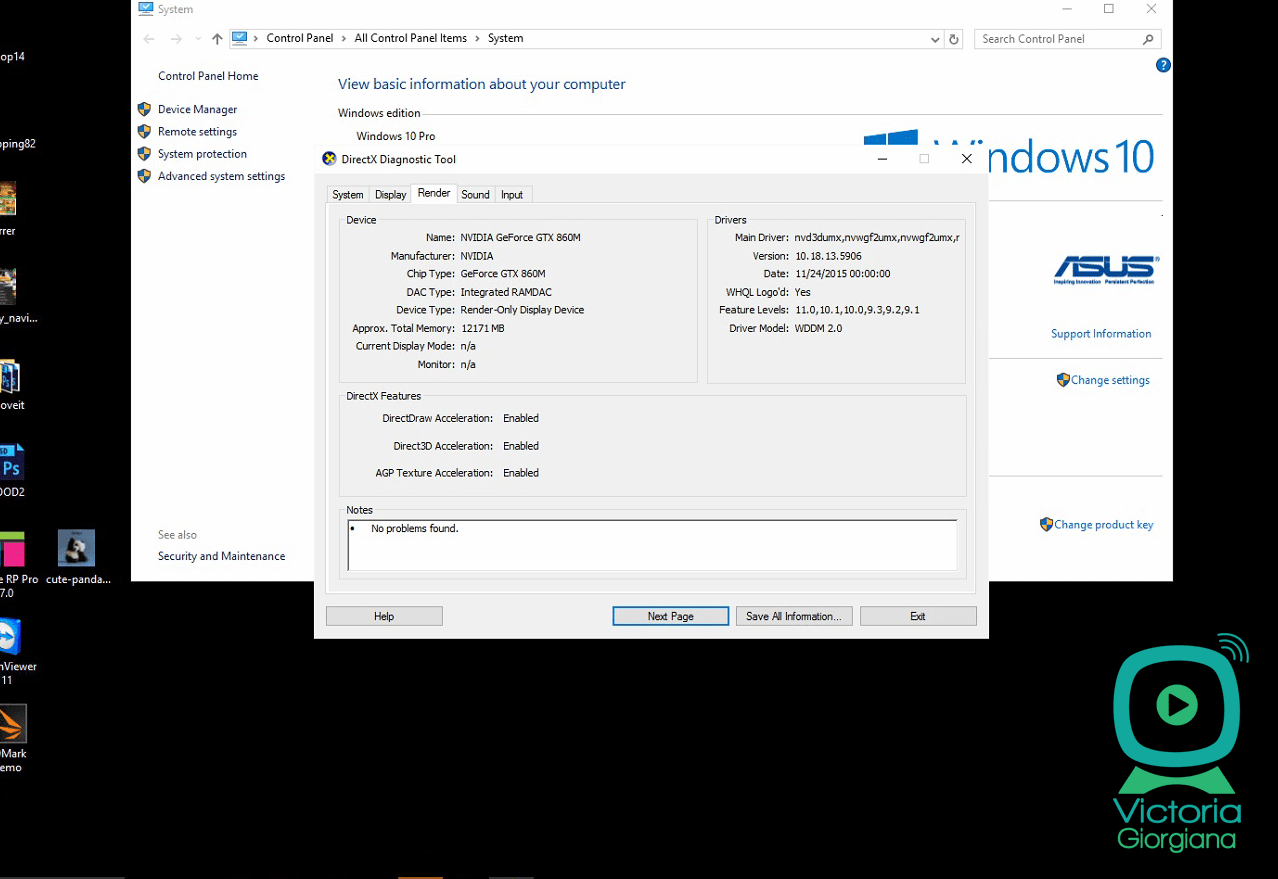Viewport: 1278px width, 879px height.
Task: Click 'No problems found.' in Notes box
Action: click(414, 528)
